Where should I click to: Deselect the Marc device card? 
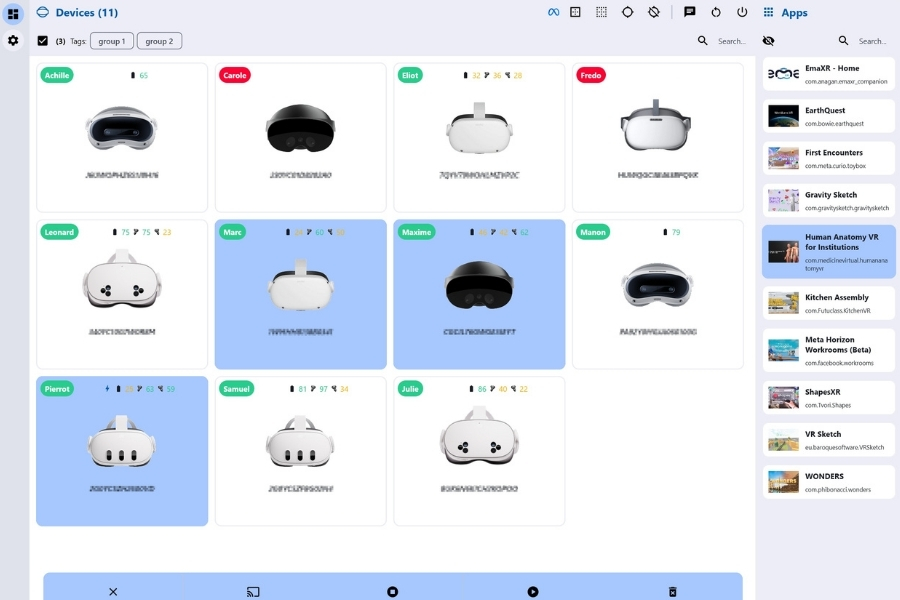pos(300,294)
